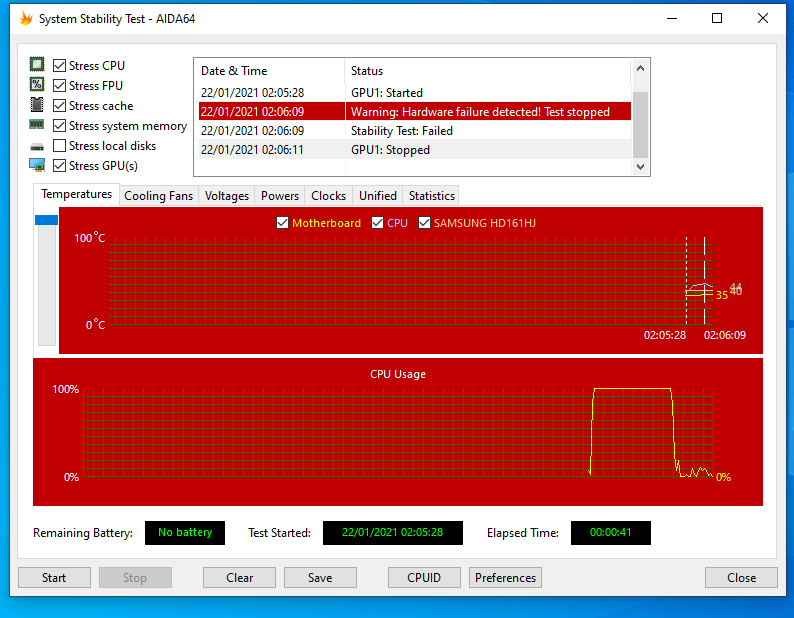Switch to the Temperatures tab

76,194
